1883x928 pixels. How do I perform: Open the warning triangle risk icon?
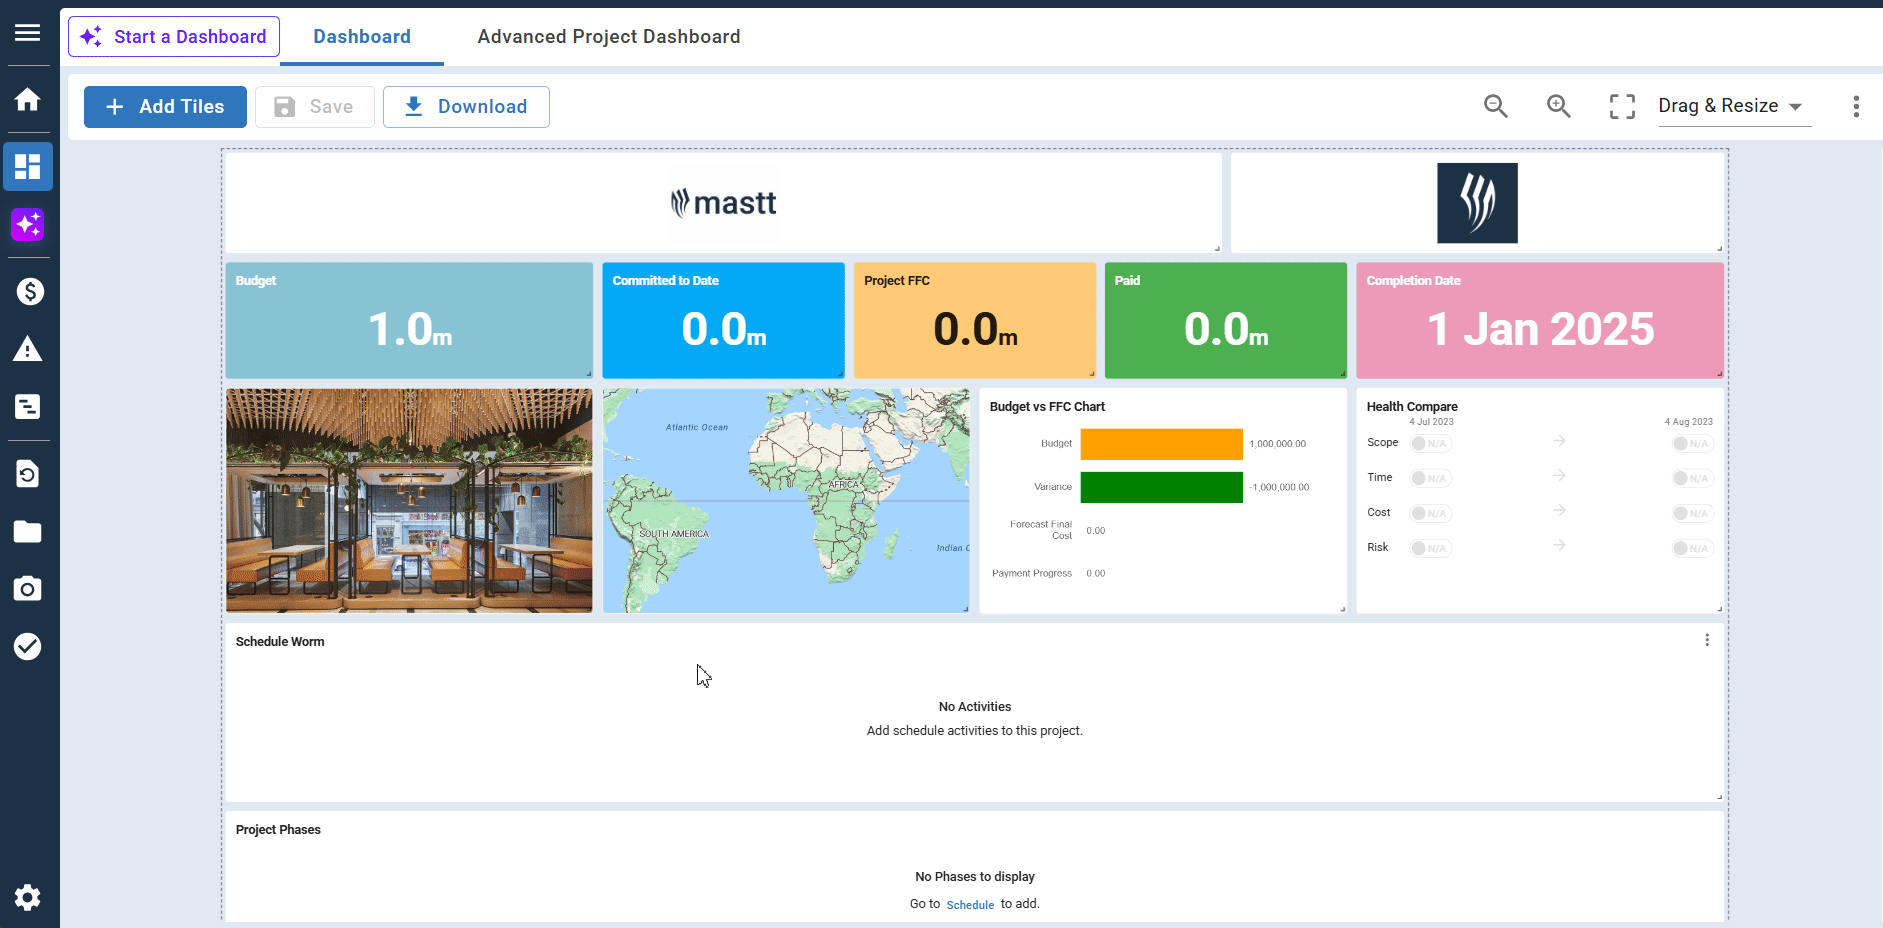[28, 349]
